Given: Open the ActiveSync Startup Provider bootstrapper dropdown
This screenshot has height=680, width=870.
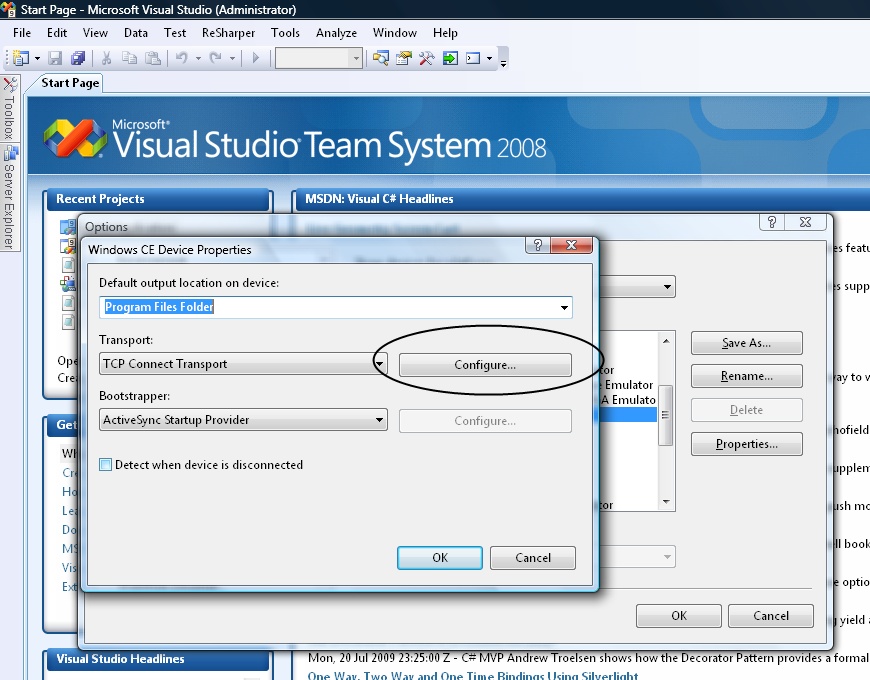Looking at the screenshot, I should (x=243, y=420).
